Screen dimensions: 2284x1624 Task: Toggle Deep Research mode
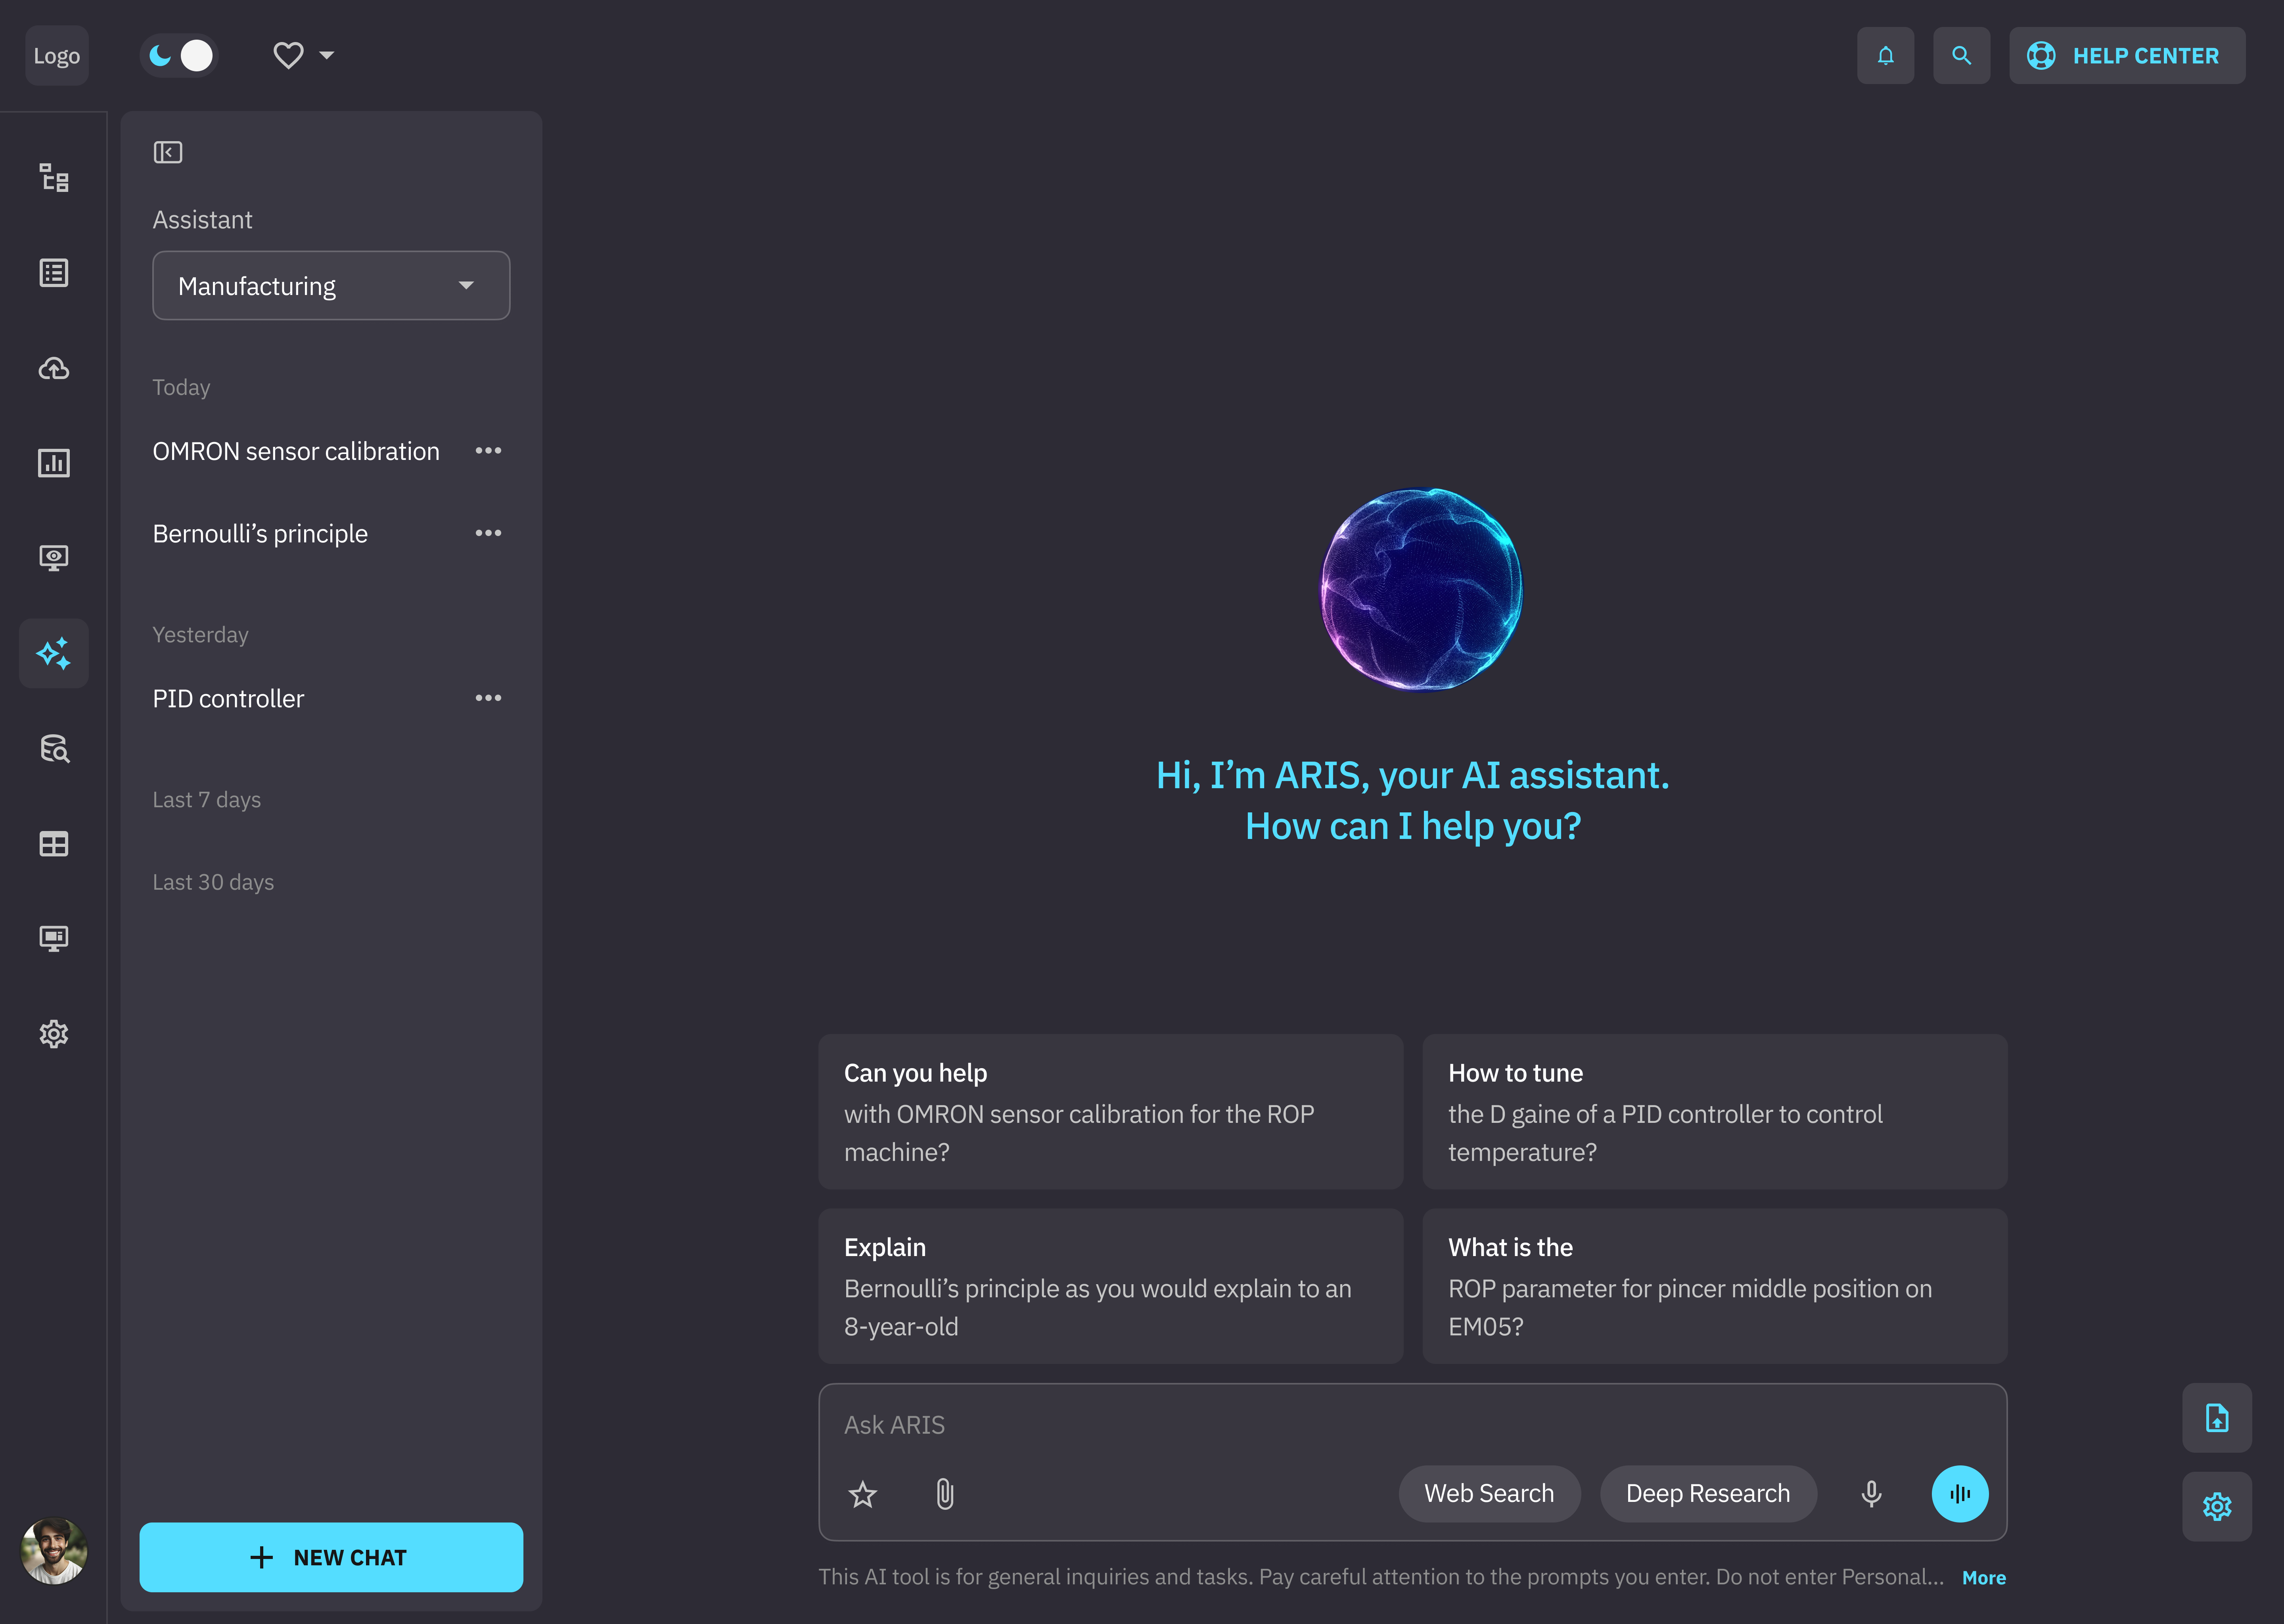(x=1707, y=1494)
